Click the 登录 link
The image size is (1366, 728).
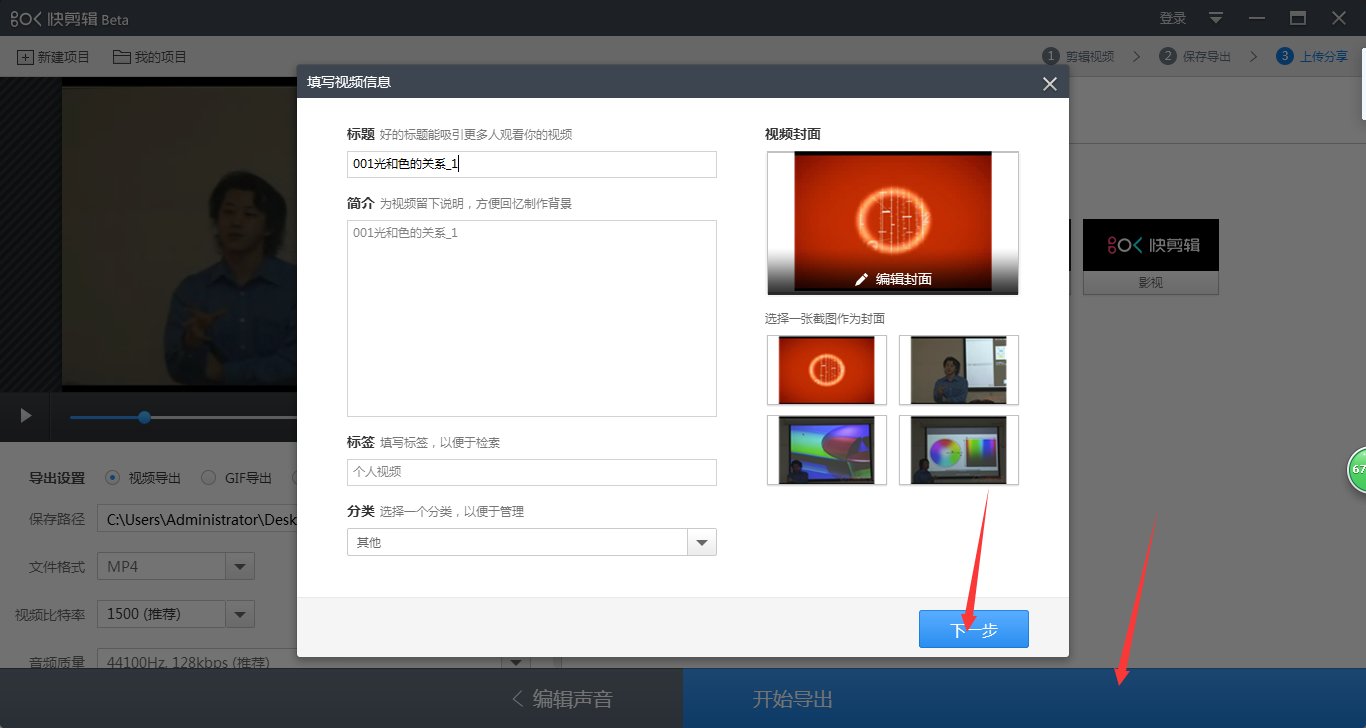click(1171, 17)
